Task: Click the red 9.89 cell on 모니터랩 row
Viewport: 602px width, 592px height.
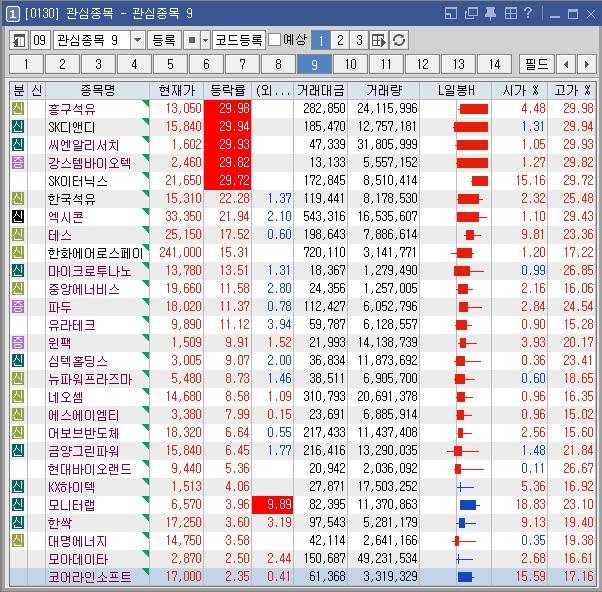Action: coord(273,504)
